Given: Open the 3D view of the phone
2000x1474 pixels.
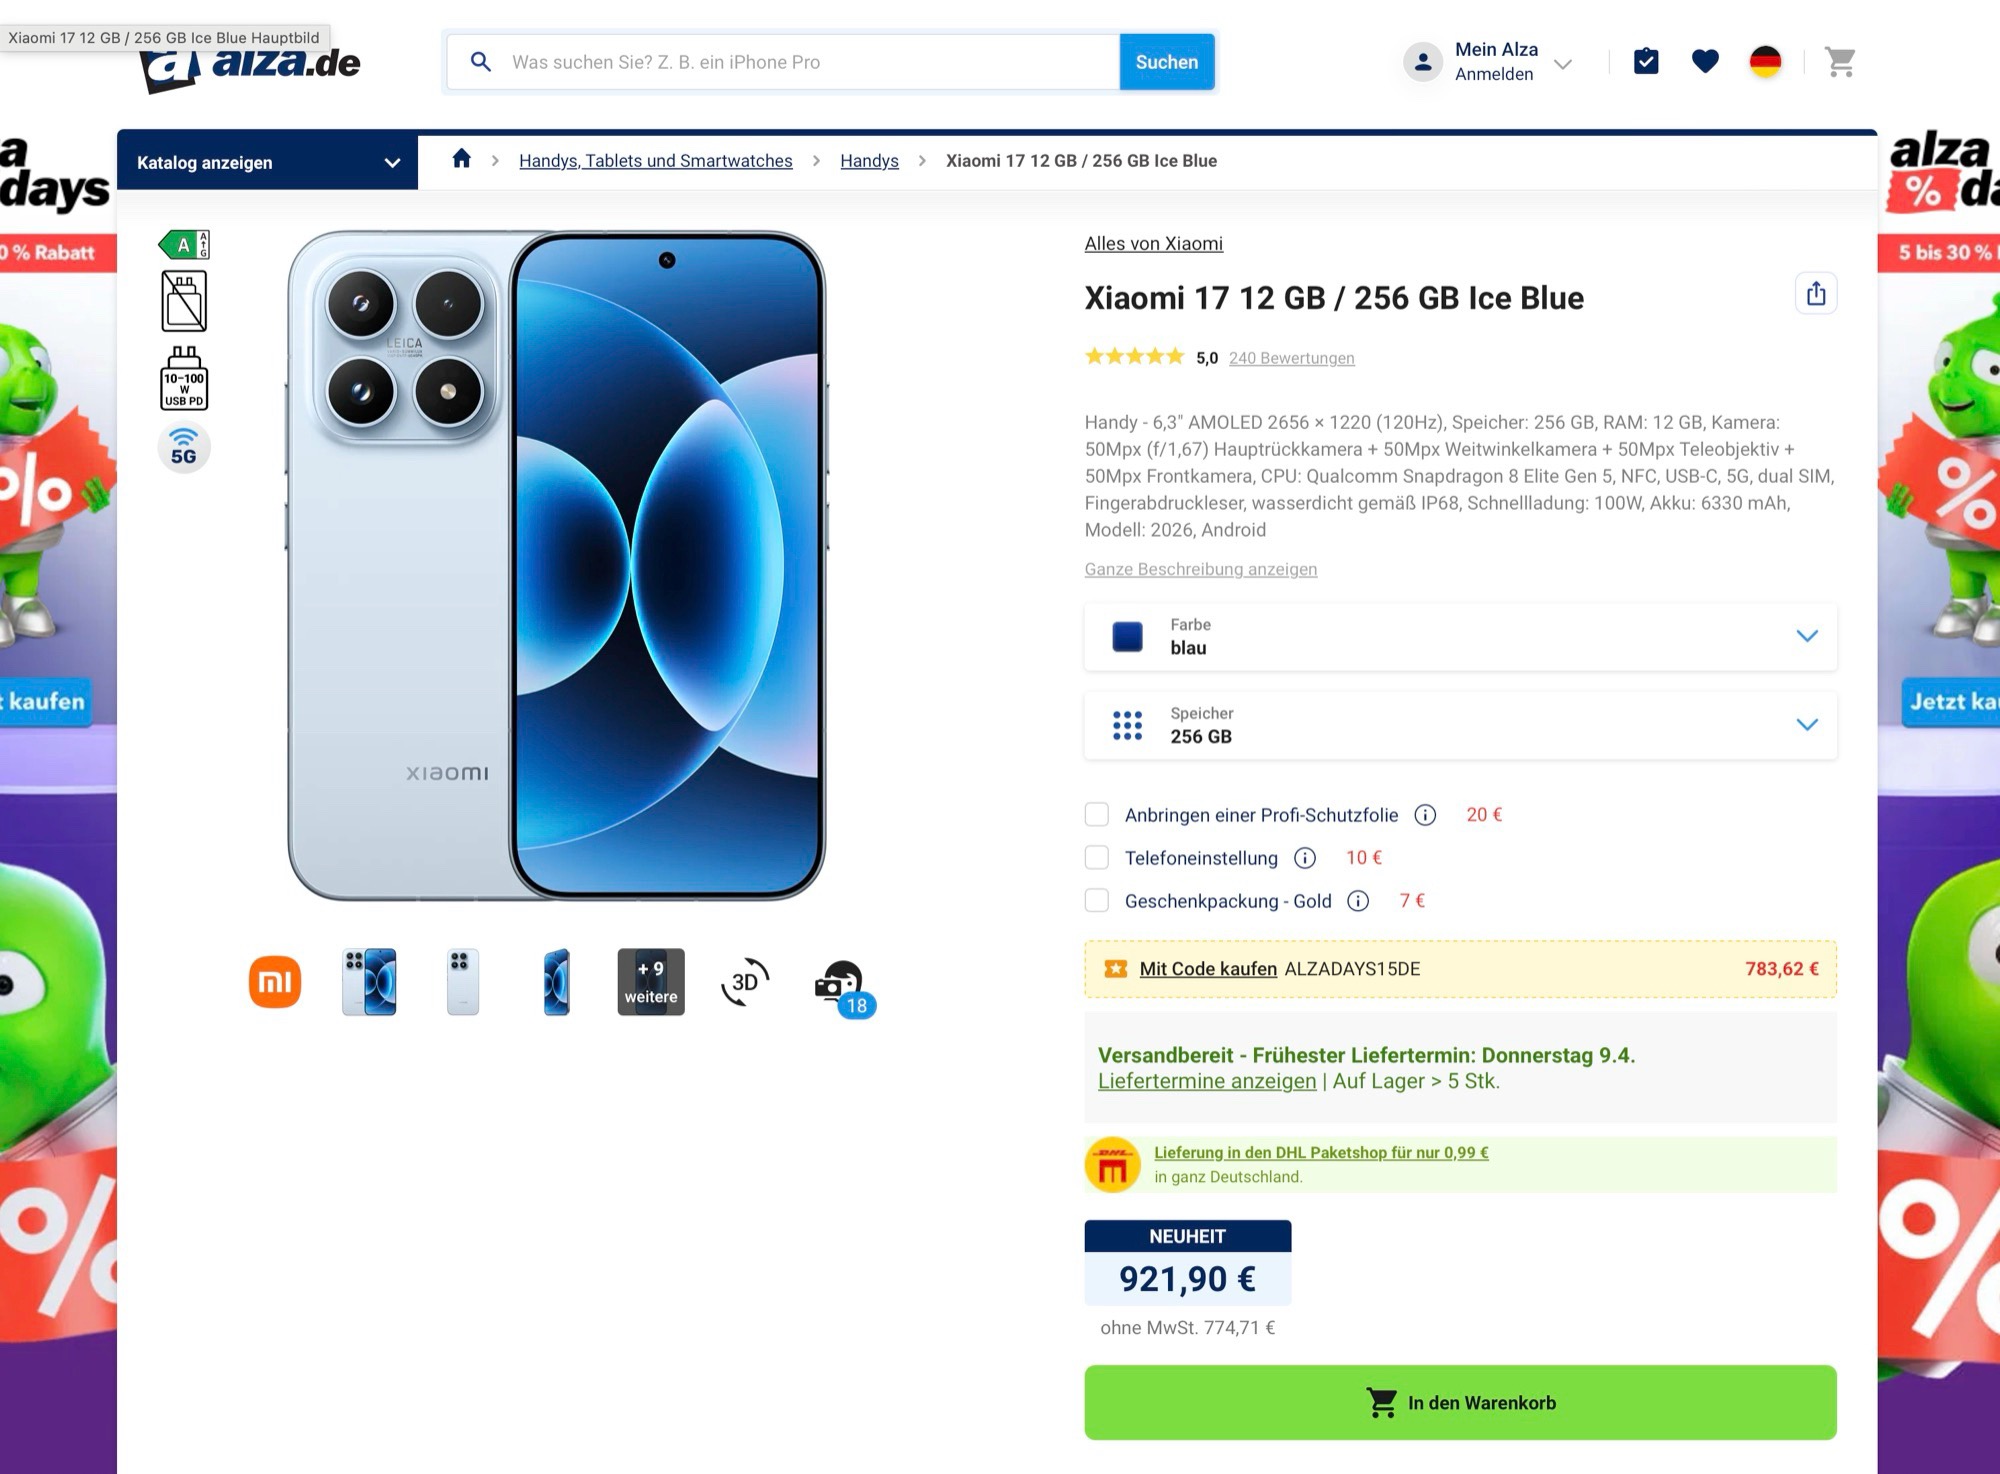Looking at the screenshot, I should point(745,982).
